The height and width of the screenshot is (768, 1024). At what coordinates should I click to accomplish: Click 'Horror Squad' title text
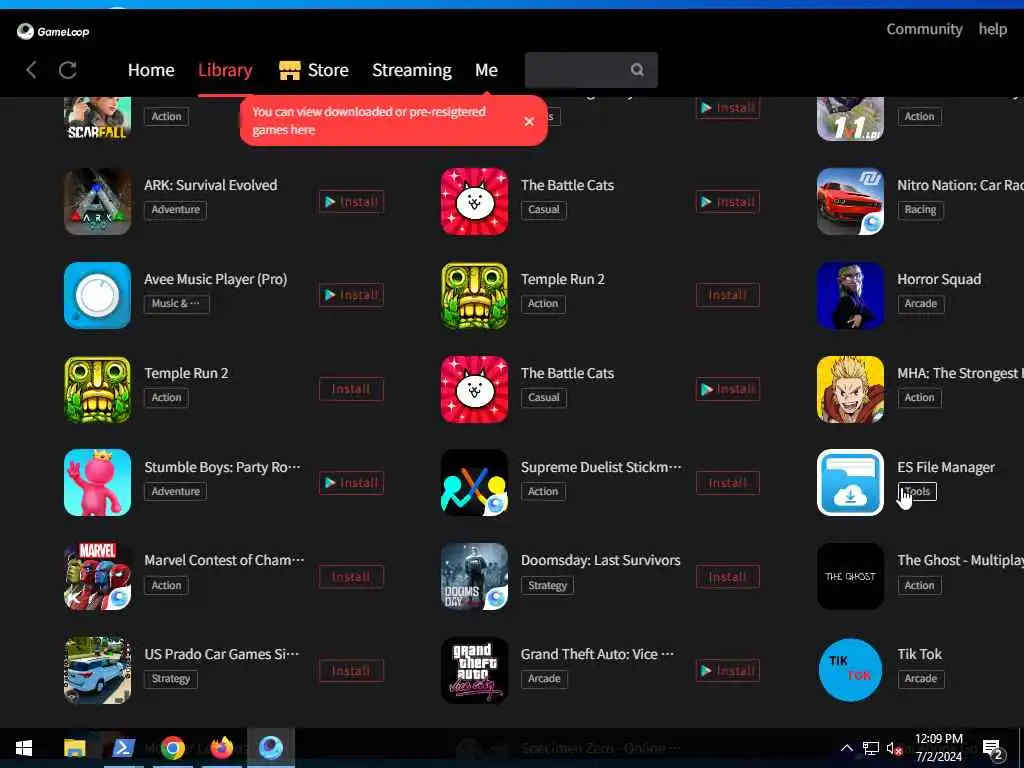click(939, 280)
